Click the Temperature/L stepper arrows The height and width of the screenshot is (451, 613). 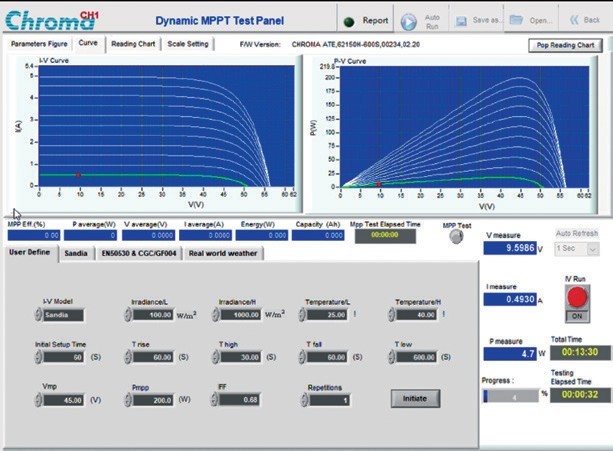click(x=302, y=315)
